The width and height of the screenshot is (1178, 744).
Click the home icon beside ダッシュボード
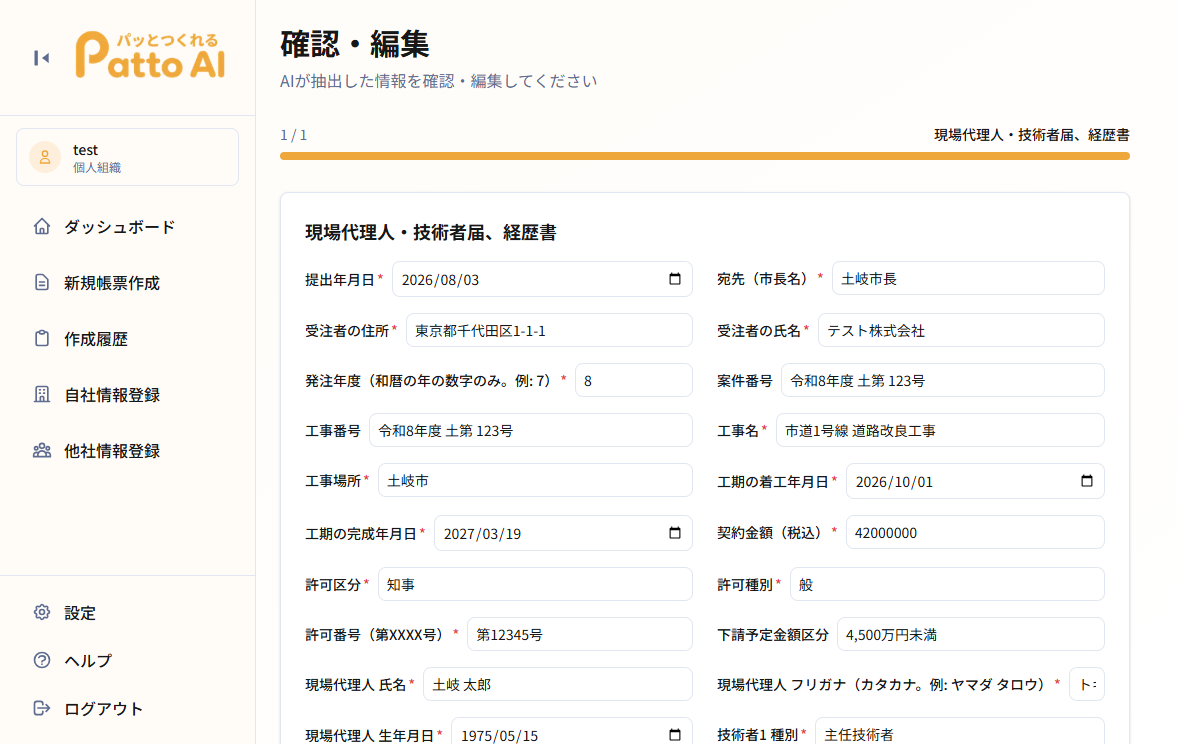[42, 226]
